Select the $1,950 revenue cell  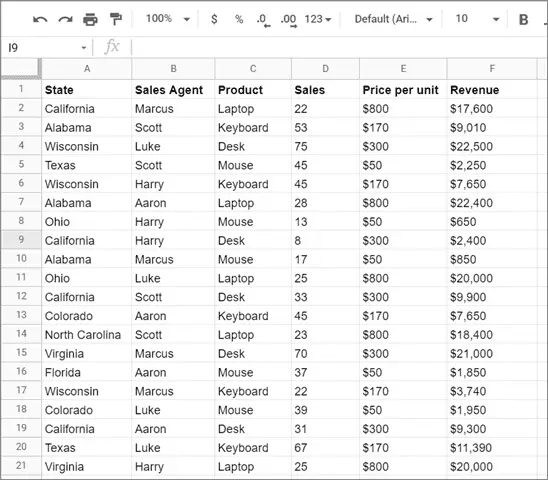[x=492, y=410]
